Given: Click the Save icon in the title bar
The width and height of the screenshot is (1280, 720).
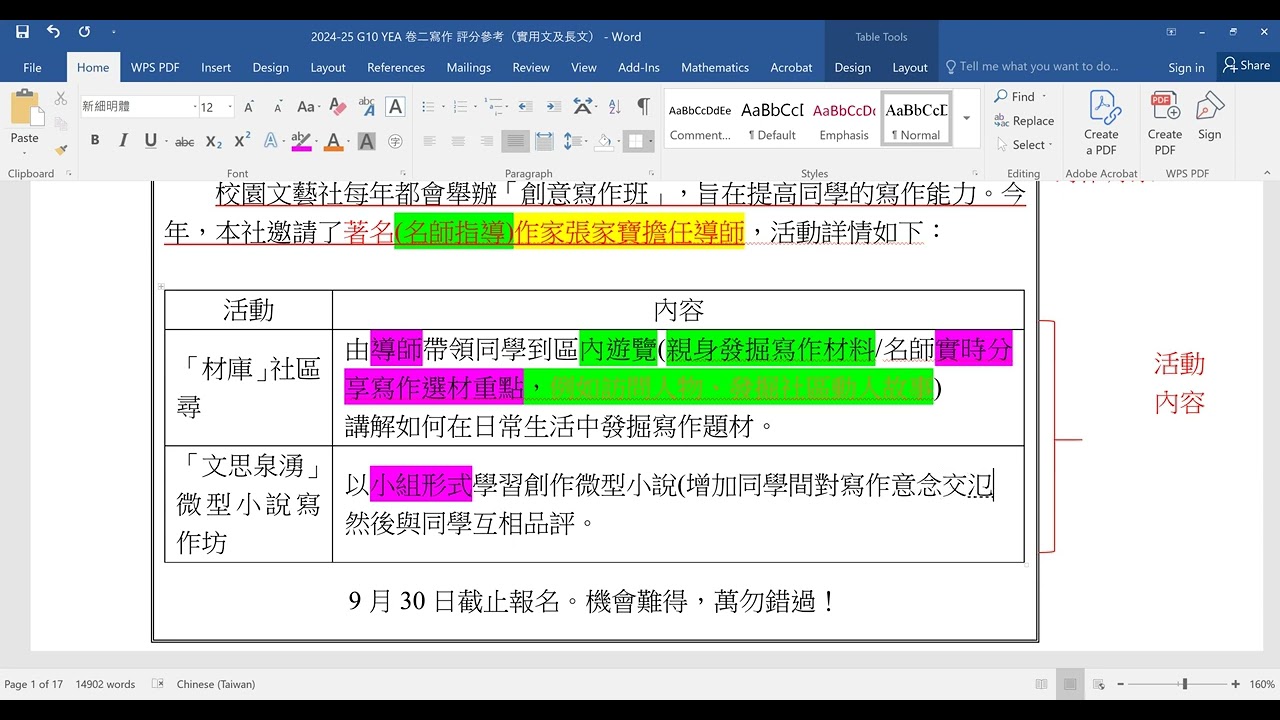Looking at the screenshot, I should tap(22, 33).
